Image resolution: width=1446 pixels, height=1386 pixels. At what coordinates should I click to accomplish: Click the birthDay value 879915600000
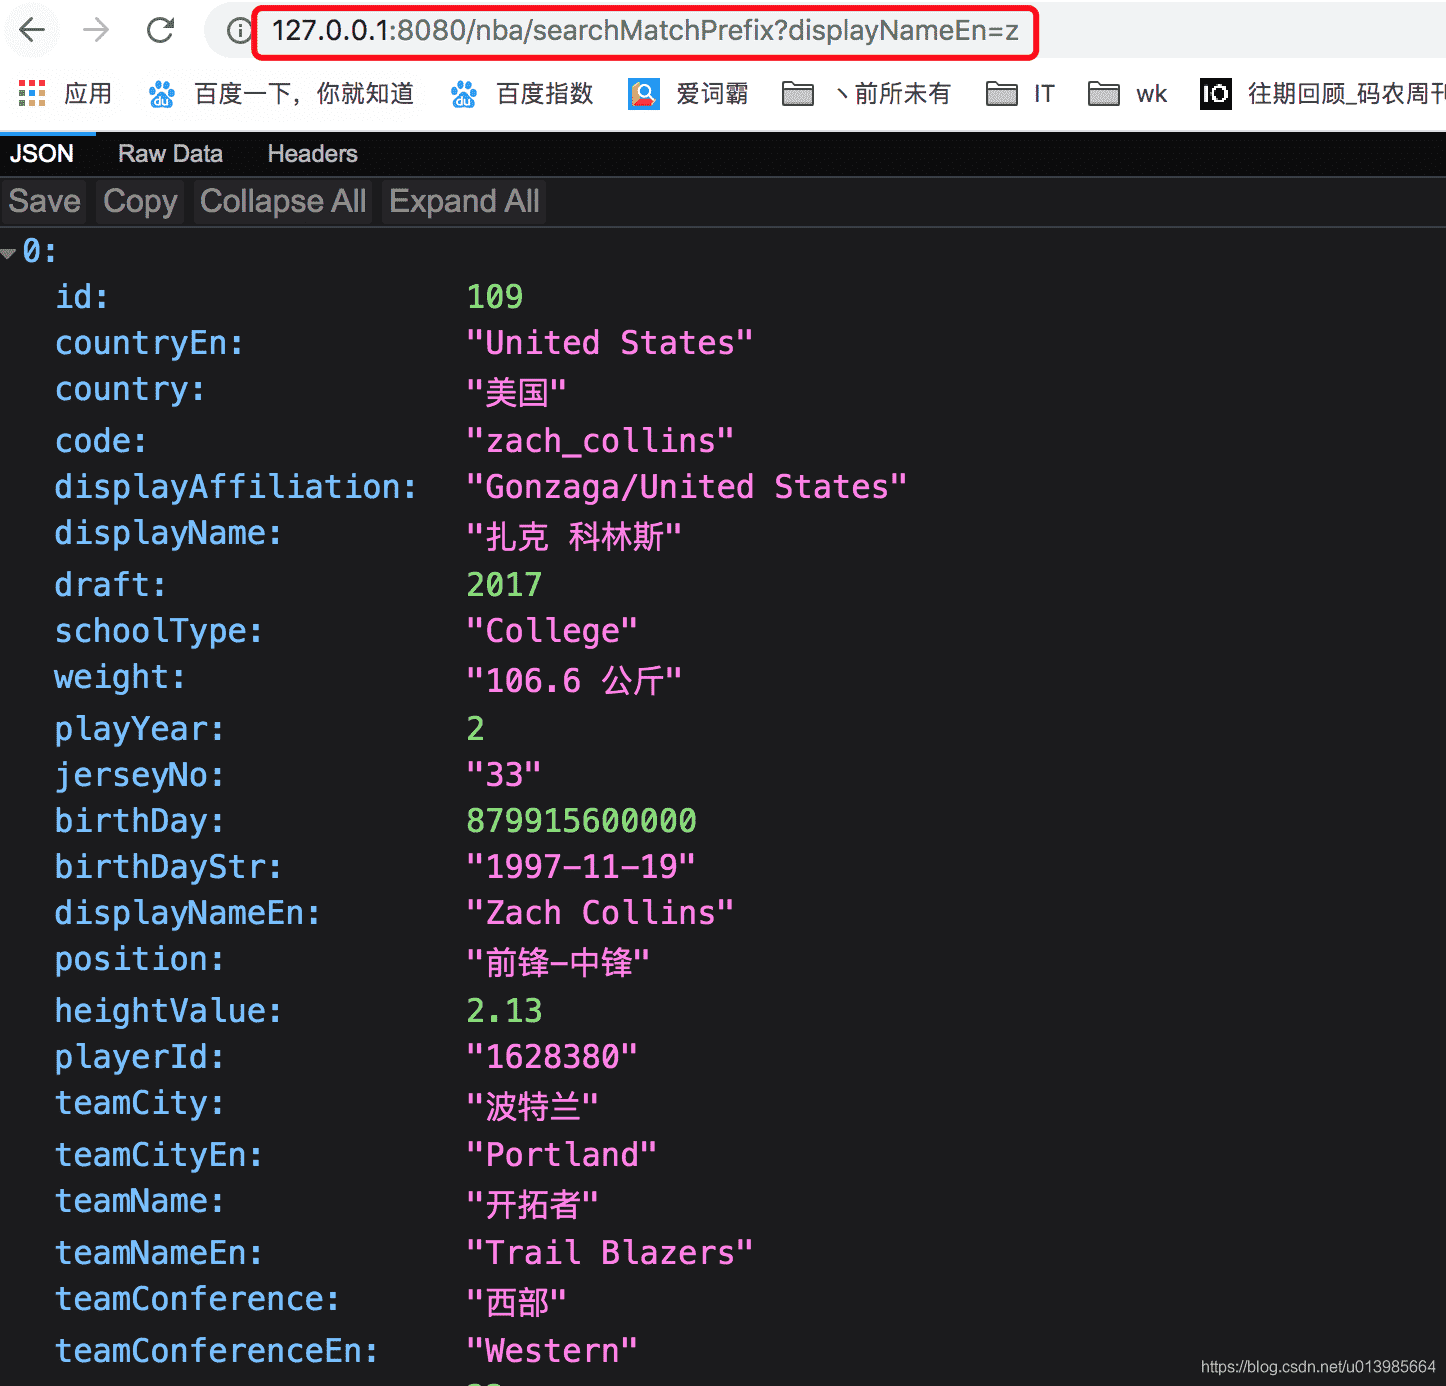click(581, 821)
